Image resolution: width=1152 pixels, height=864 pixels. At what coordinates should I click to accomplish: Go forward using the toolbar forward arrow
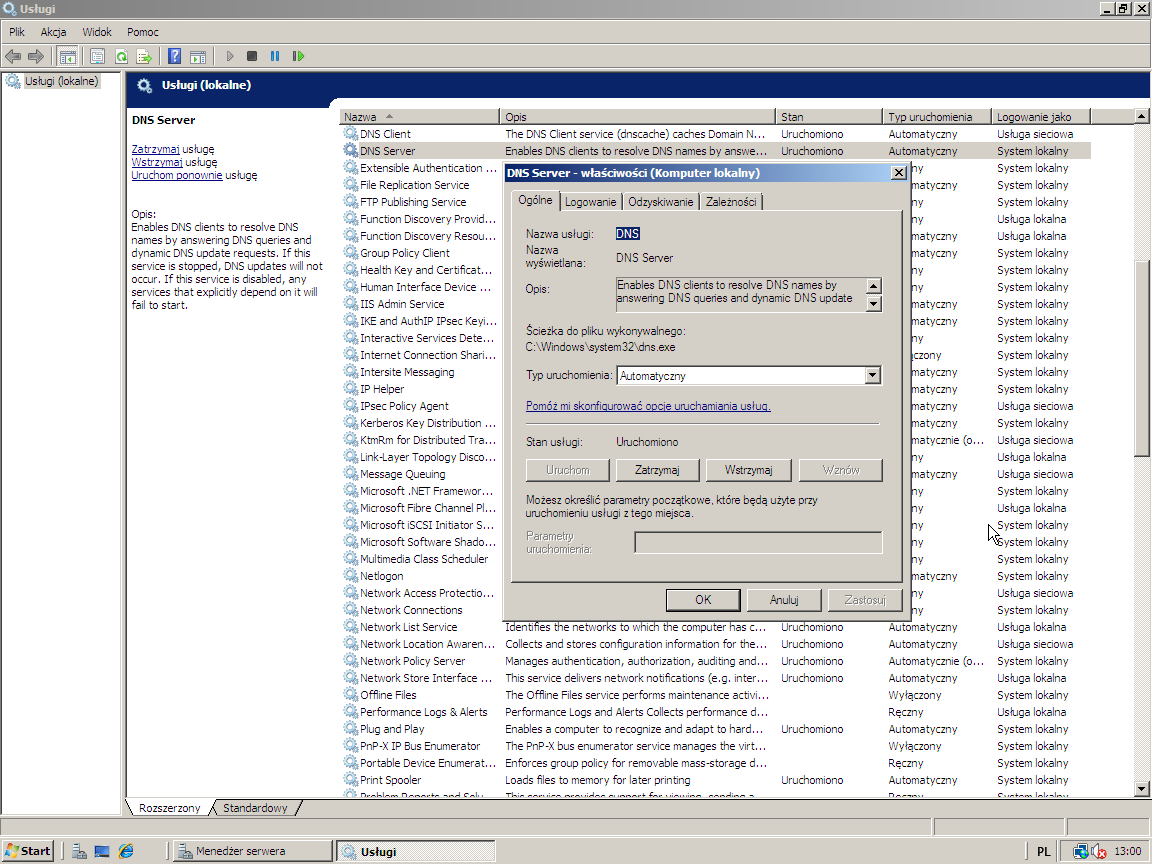click(x=35, y=56)
